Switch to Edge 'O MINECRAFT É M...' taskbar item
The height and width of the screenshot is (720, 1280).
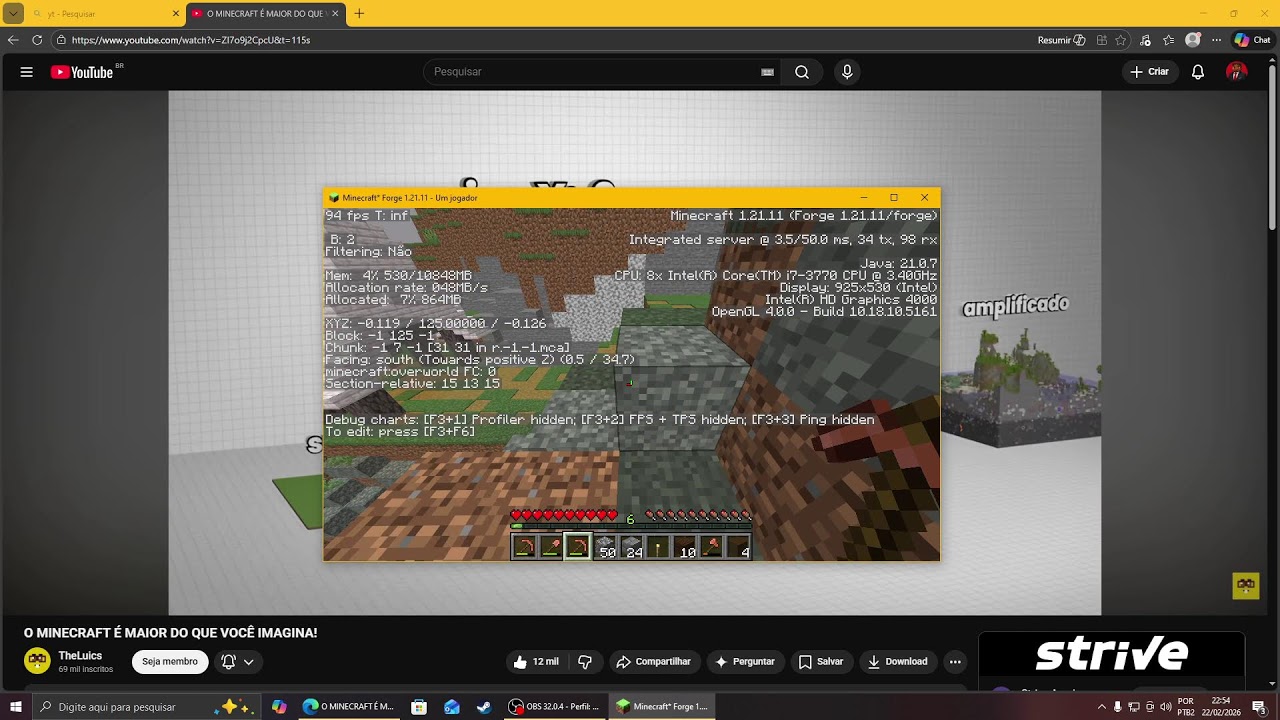coord(349,707)
